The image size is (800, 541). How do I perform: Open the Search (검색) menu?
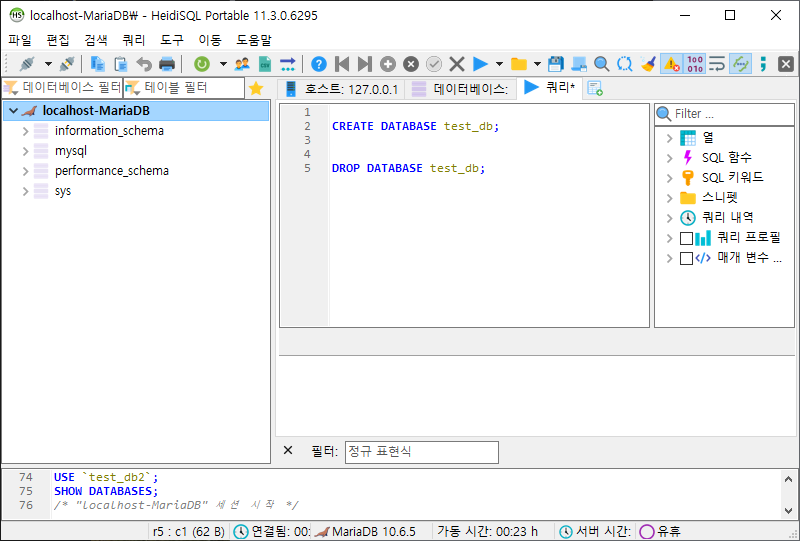tap(96, 40)
